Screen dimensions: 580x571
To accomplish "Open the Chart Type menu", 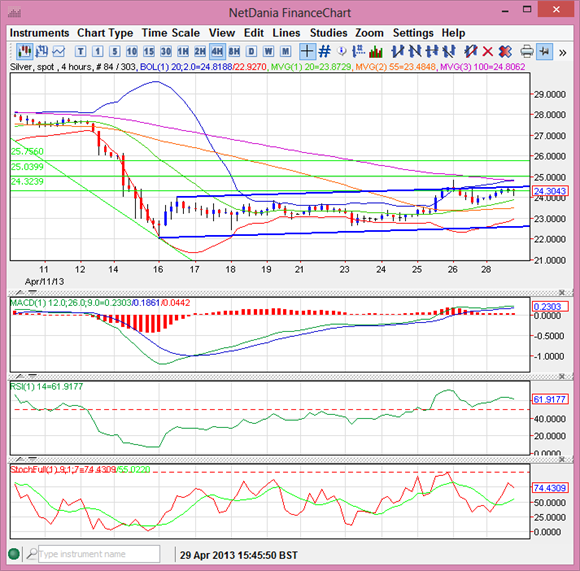I will pos(105,33).
